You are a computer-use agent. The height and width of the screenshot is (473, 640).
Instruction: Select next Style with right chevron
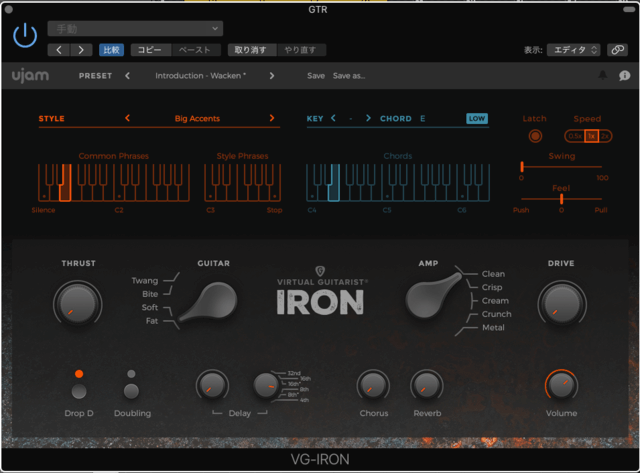click(x=272, y=118)
